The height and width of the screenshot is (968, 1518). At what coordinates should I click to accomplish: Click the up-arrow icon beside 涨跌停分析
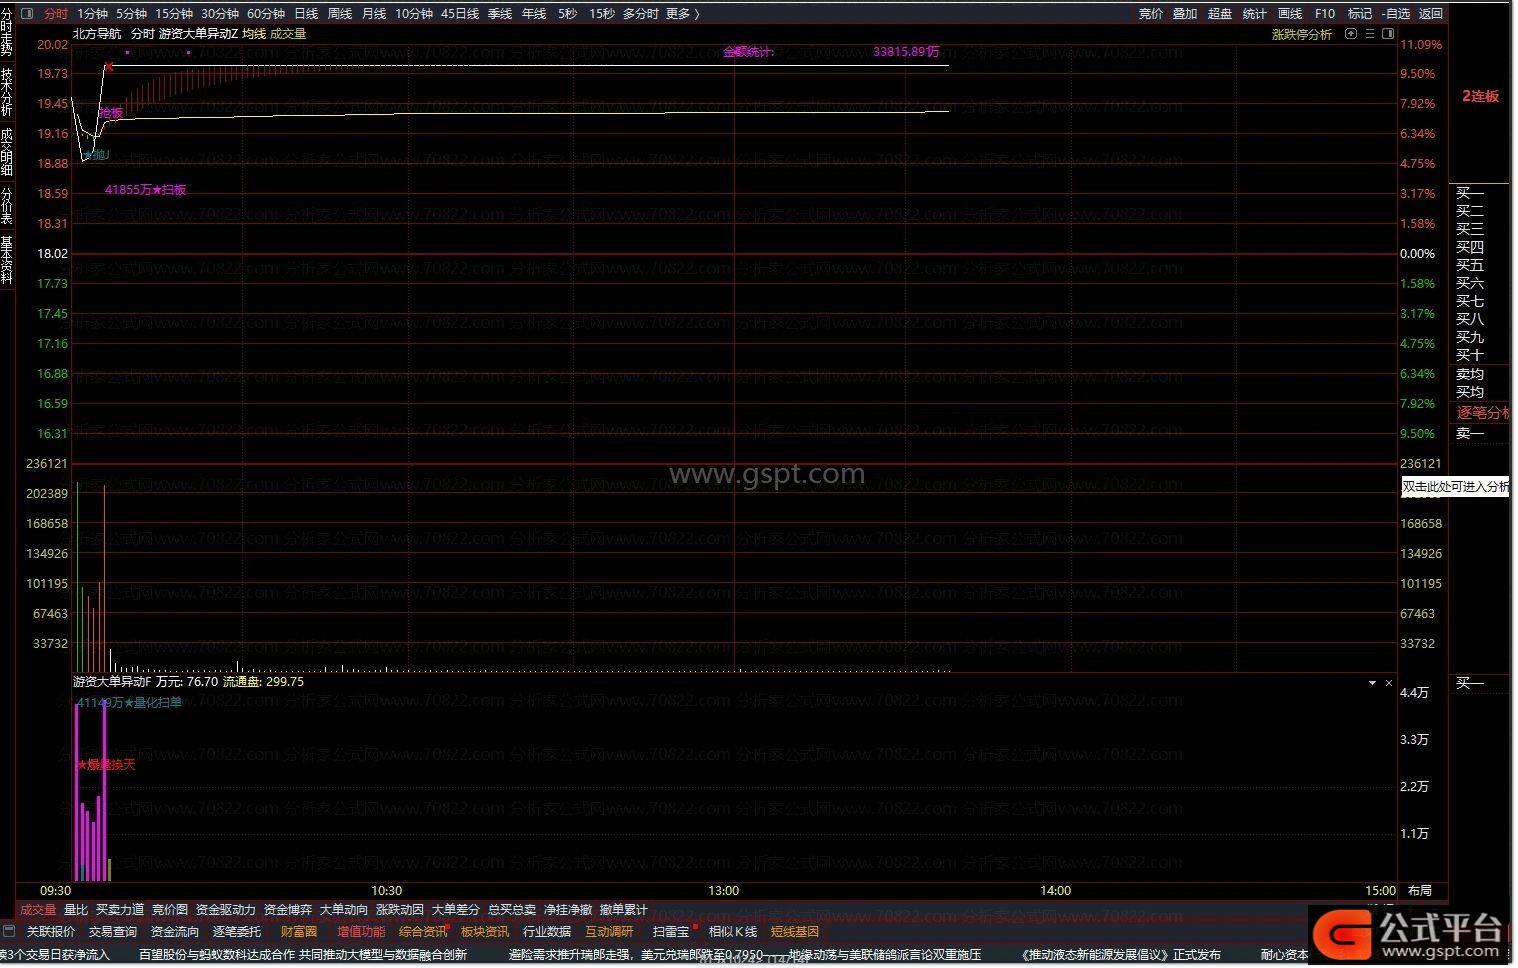coord(1351,34)
